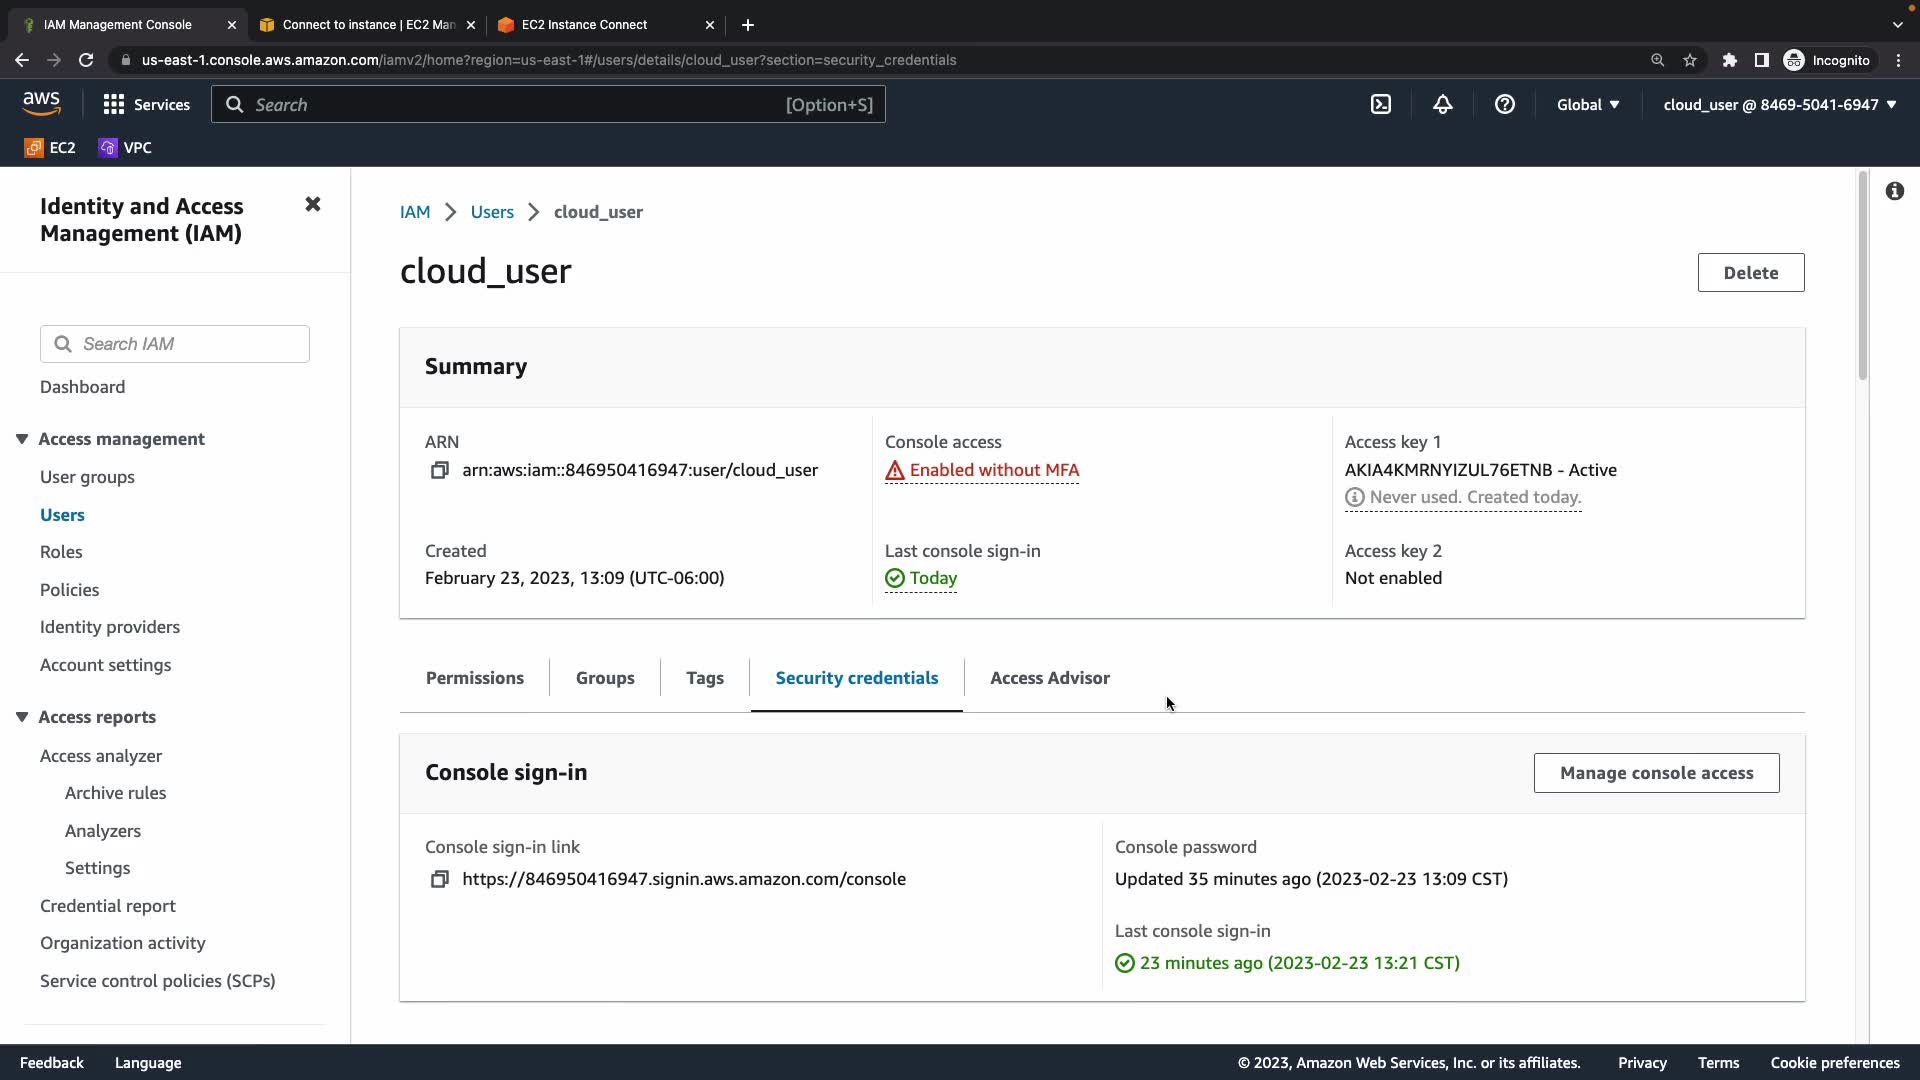
Task: Switch to the Access Advisor tab
Action: [1049, 678]
